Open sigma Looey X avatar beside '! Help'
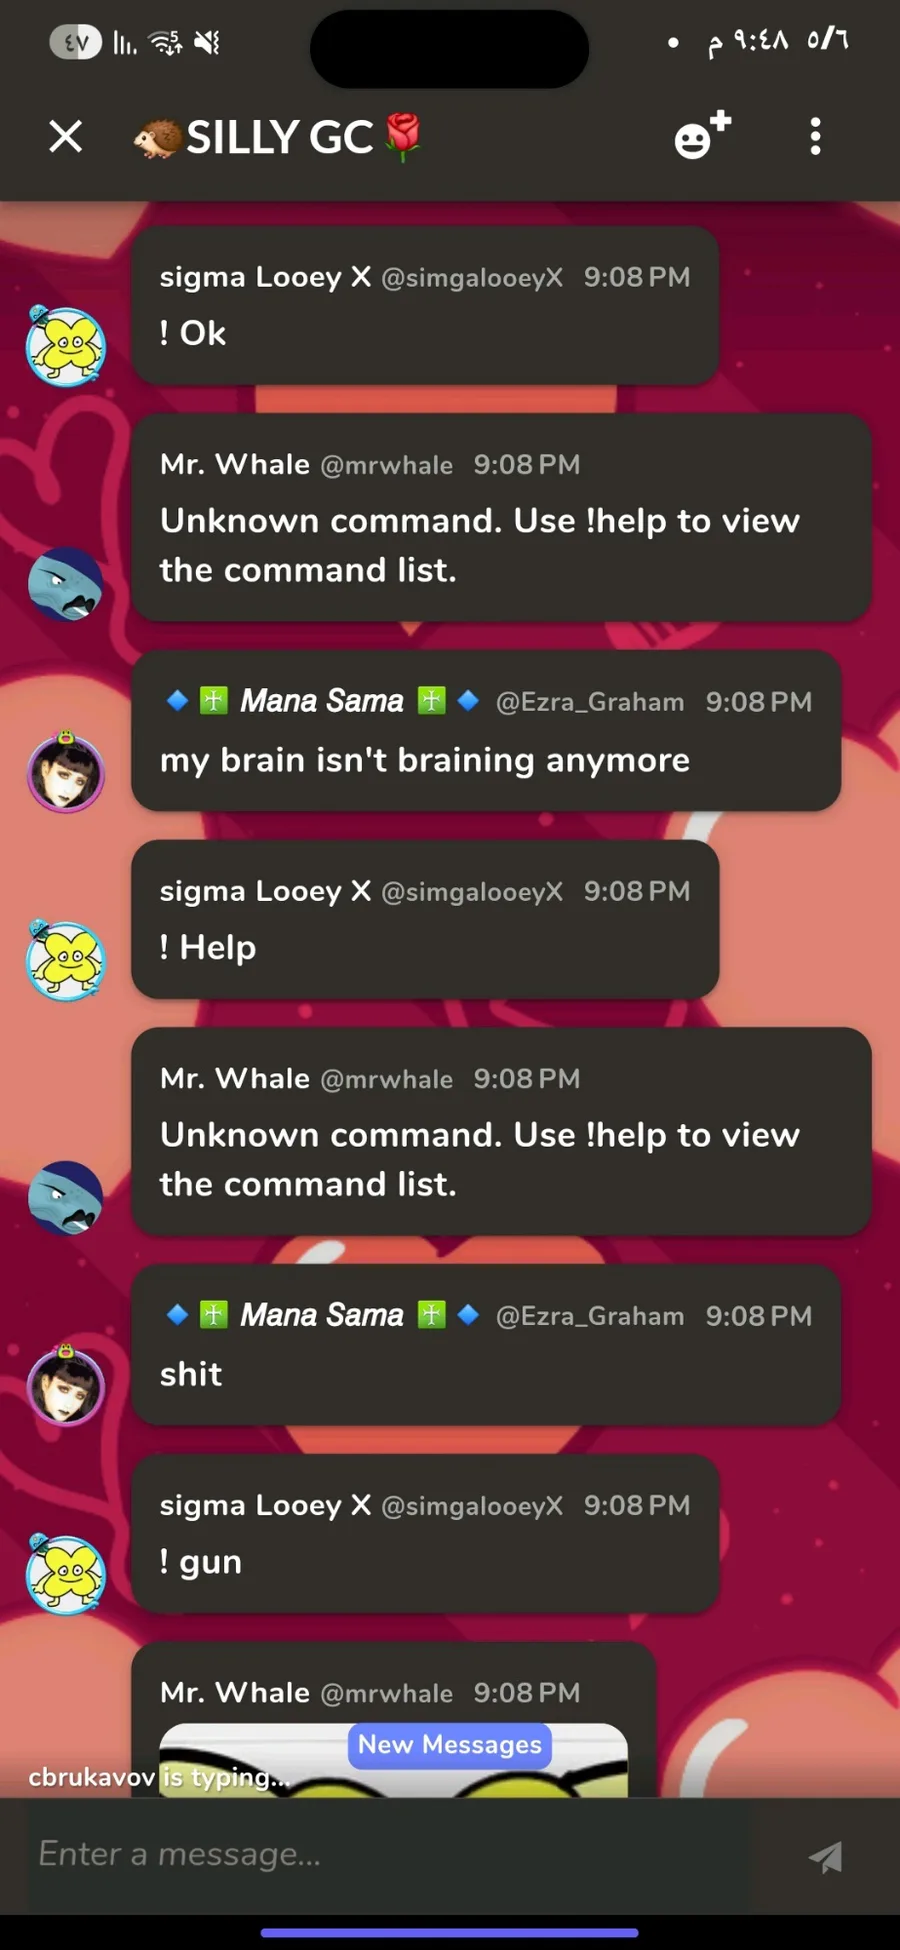The image size is (900, 1950). coord(65,960)
